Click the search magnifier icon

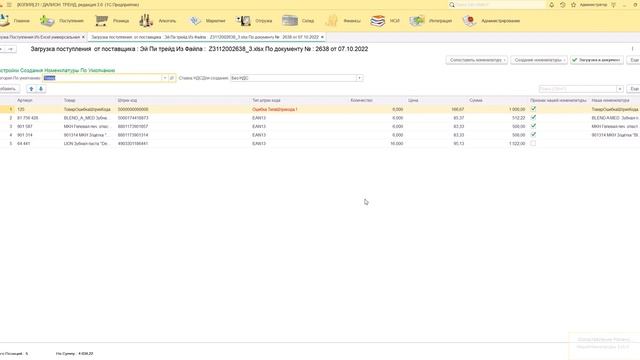coord(452,5)
